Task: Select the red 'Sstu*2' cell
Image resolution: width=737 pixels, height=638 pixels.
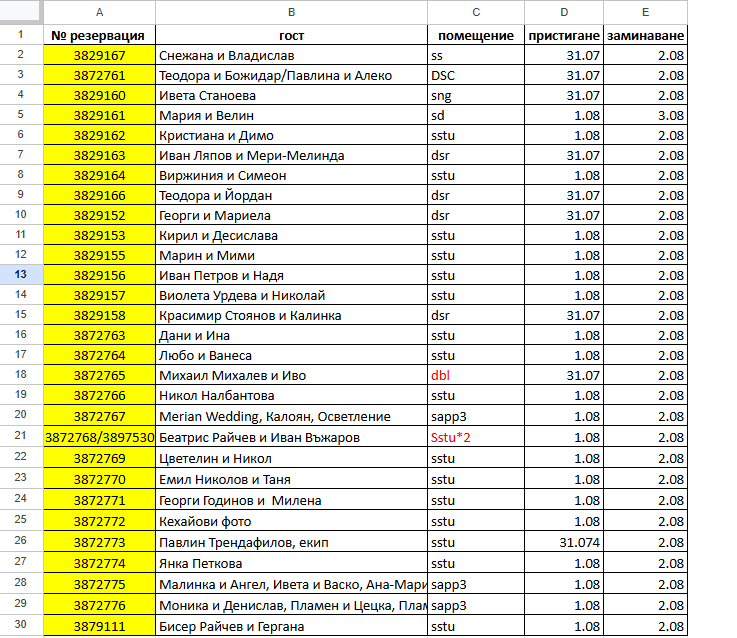Action: [476, 437]
